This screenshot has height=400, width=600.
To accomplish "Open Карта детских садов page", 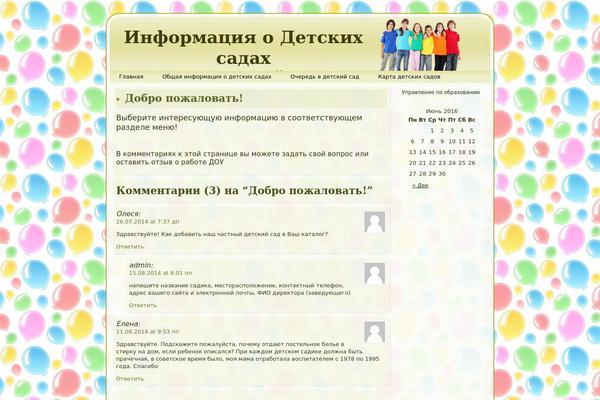I will point(409,77).
